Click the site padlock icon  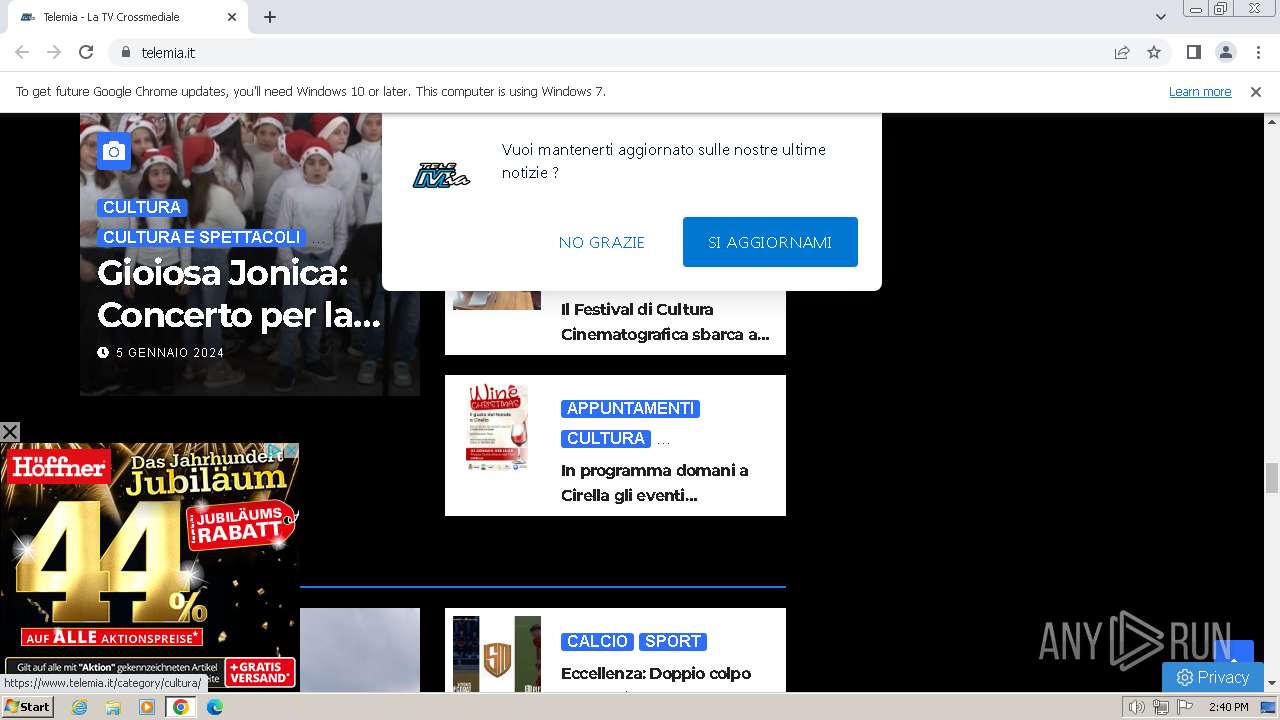tap(126, 53)
